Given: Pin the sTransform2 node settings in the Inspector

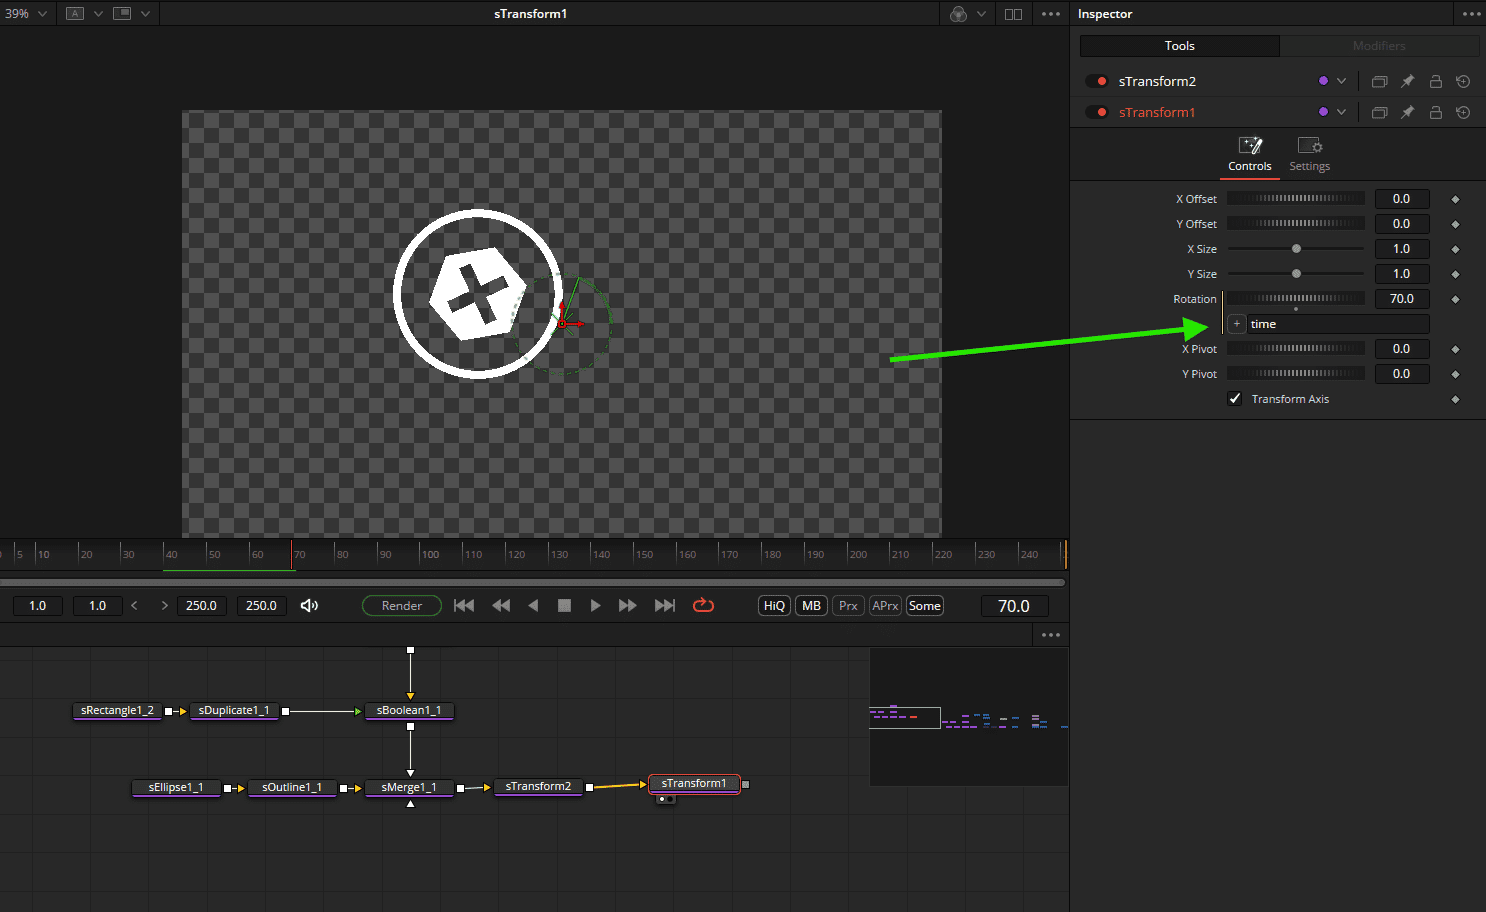Looking at the screenshot, I should [x=1407, y=81].
